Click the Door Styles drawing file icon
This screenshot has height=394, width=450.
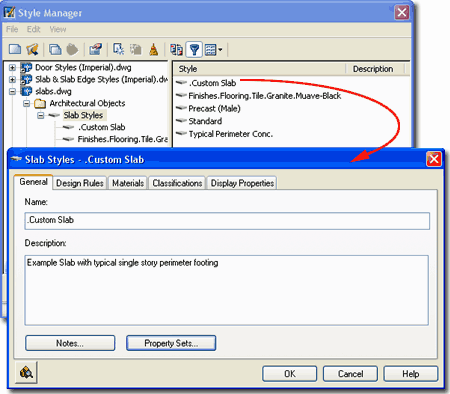tap(26, 68)
